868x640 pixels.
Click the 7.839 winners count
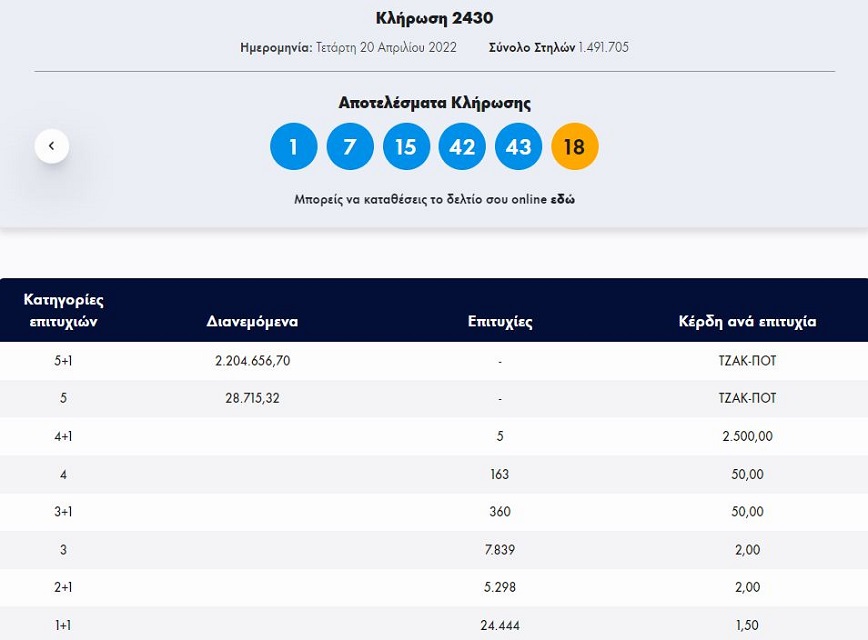click(x=500, y=550)
